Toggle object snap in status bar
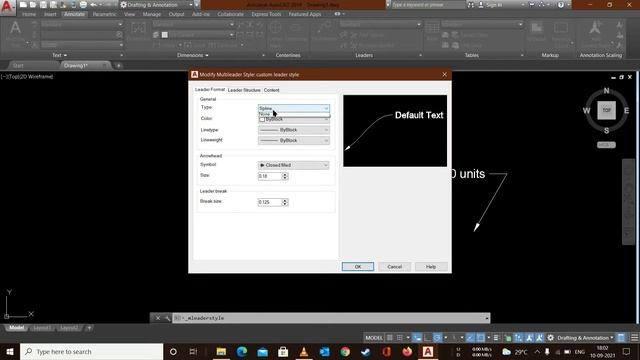The image size is (640, 360). pos(481,338)
